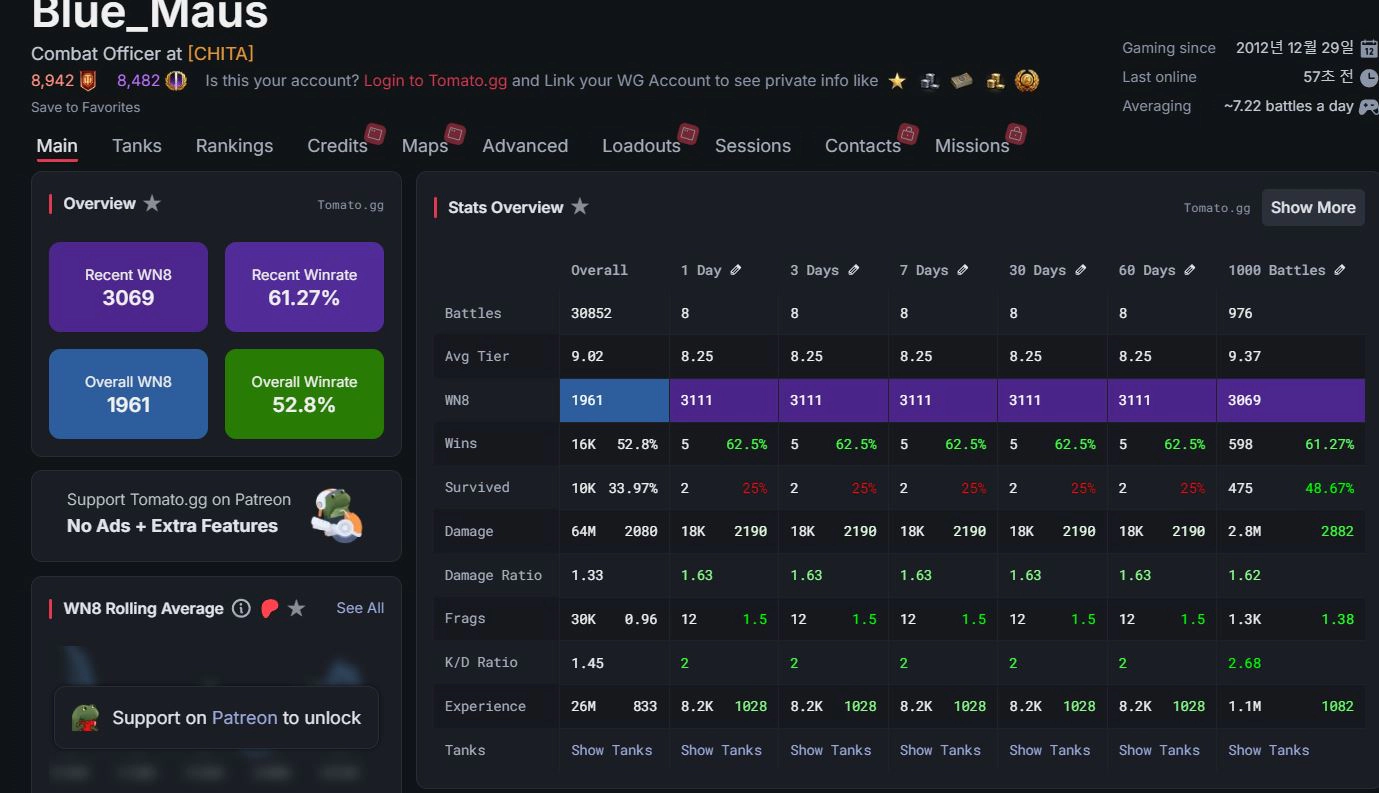Click the Recent Winrate 61.27% card
Image resolution: width=1379 pixels, height=793 pixels.
click(304, 287)
